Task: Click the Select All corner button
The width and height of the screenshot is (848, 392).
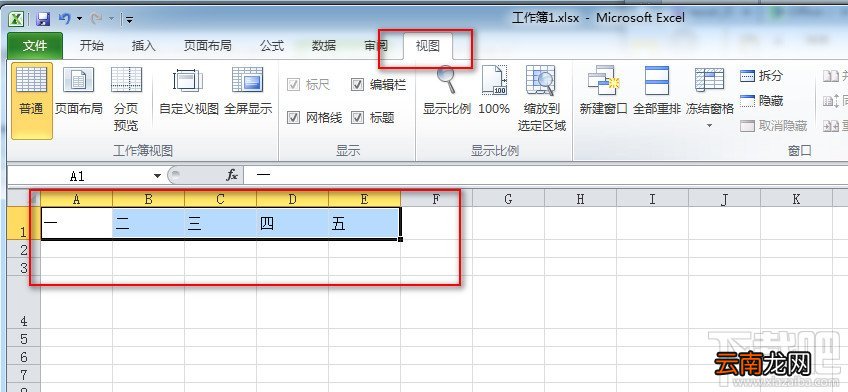Action: 24,199
